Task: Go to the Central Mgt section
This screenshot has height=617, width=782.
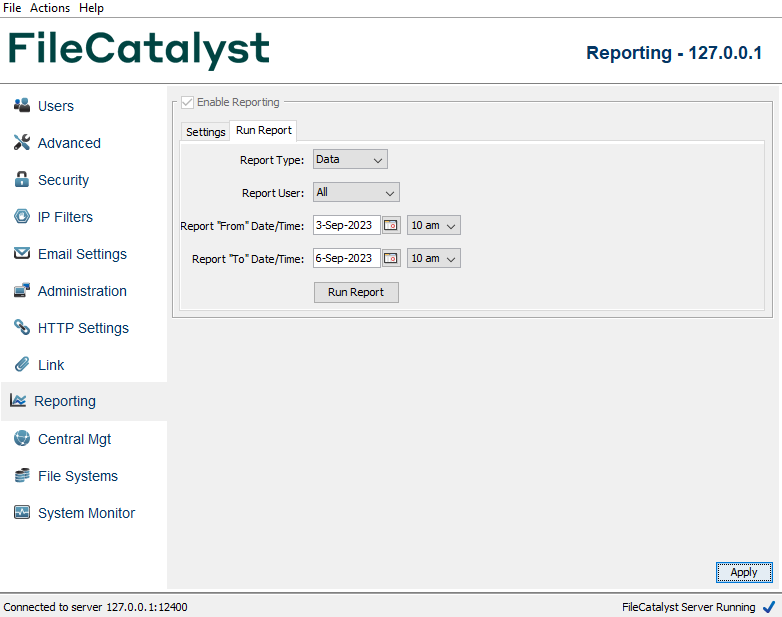Action: pyautogui.click(x=74, y=439)
